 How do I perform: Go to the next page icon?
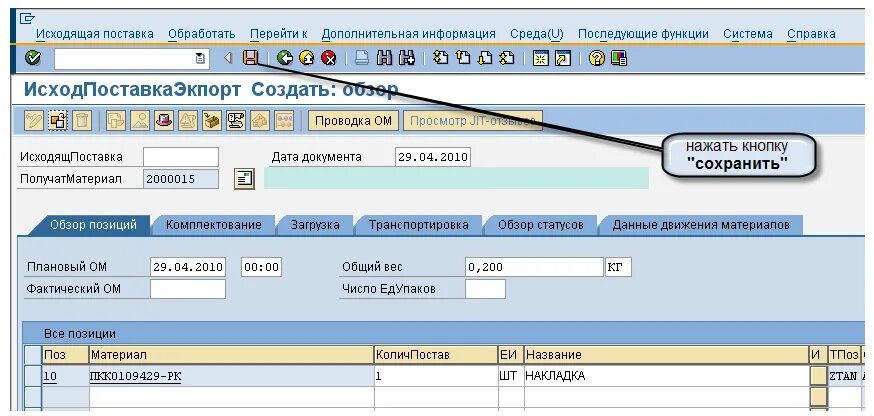coord(485,58)
